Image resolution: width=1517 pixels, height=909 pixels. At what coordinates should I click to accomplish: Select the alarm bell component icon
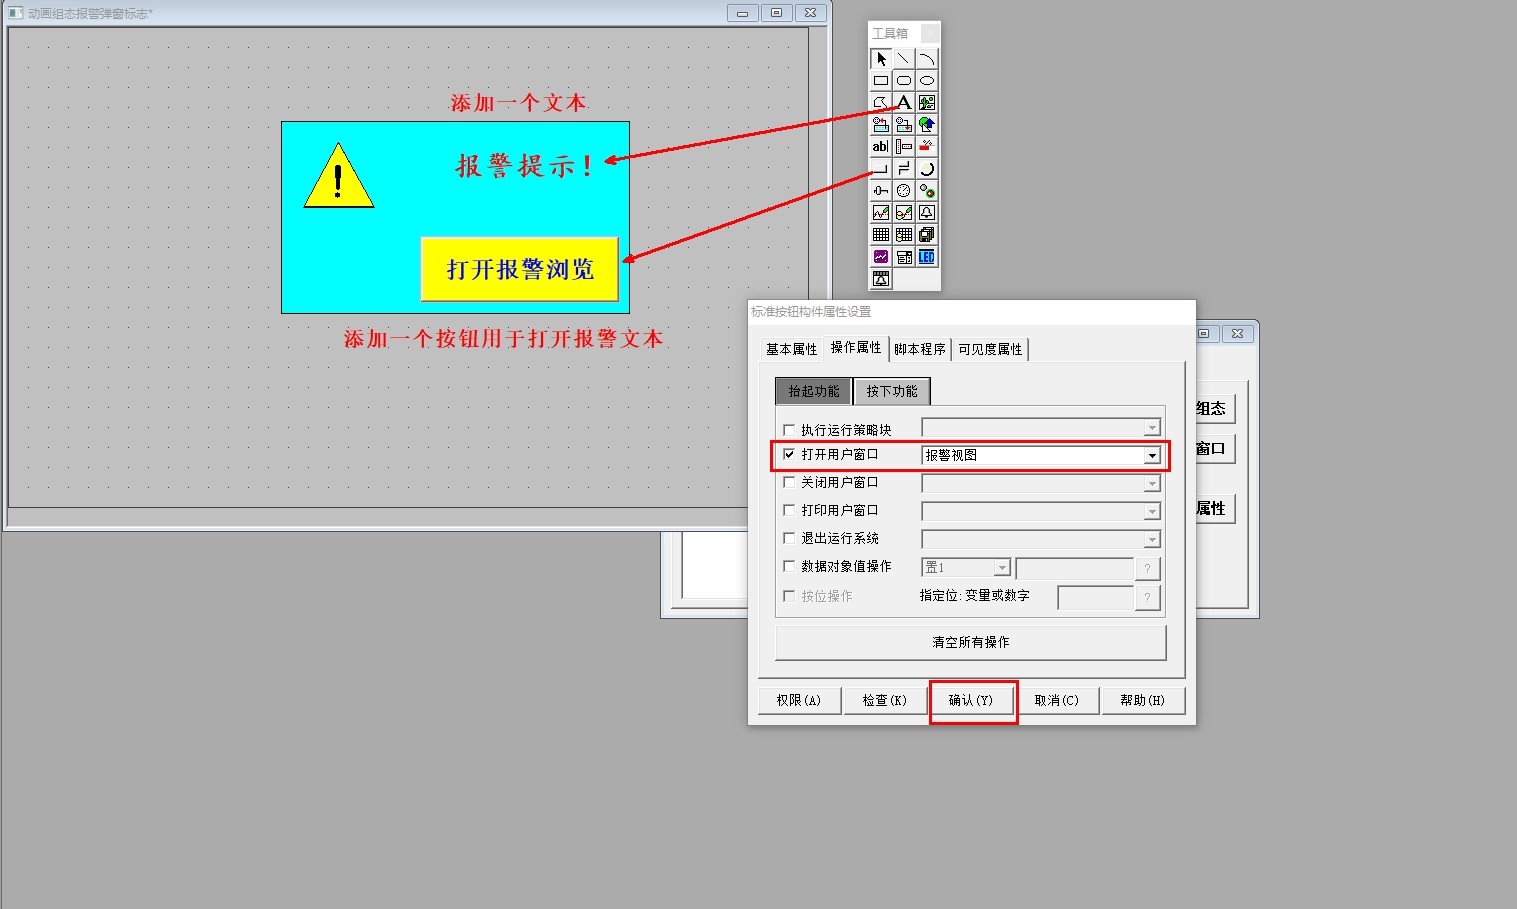(926, 212)
